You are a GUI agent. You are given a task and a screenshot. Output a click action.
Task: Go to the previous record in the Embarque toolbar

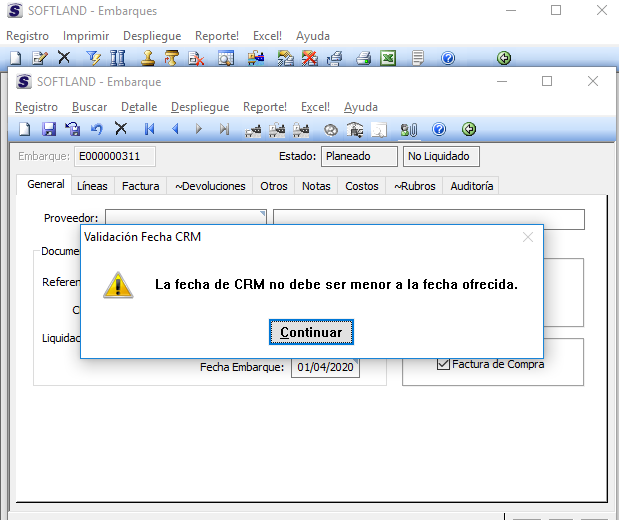coord(175,129)
